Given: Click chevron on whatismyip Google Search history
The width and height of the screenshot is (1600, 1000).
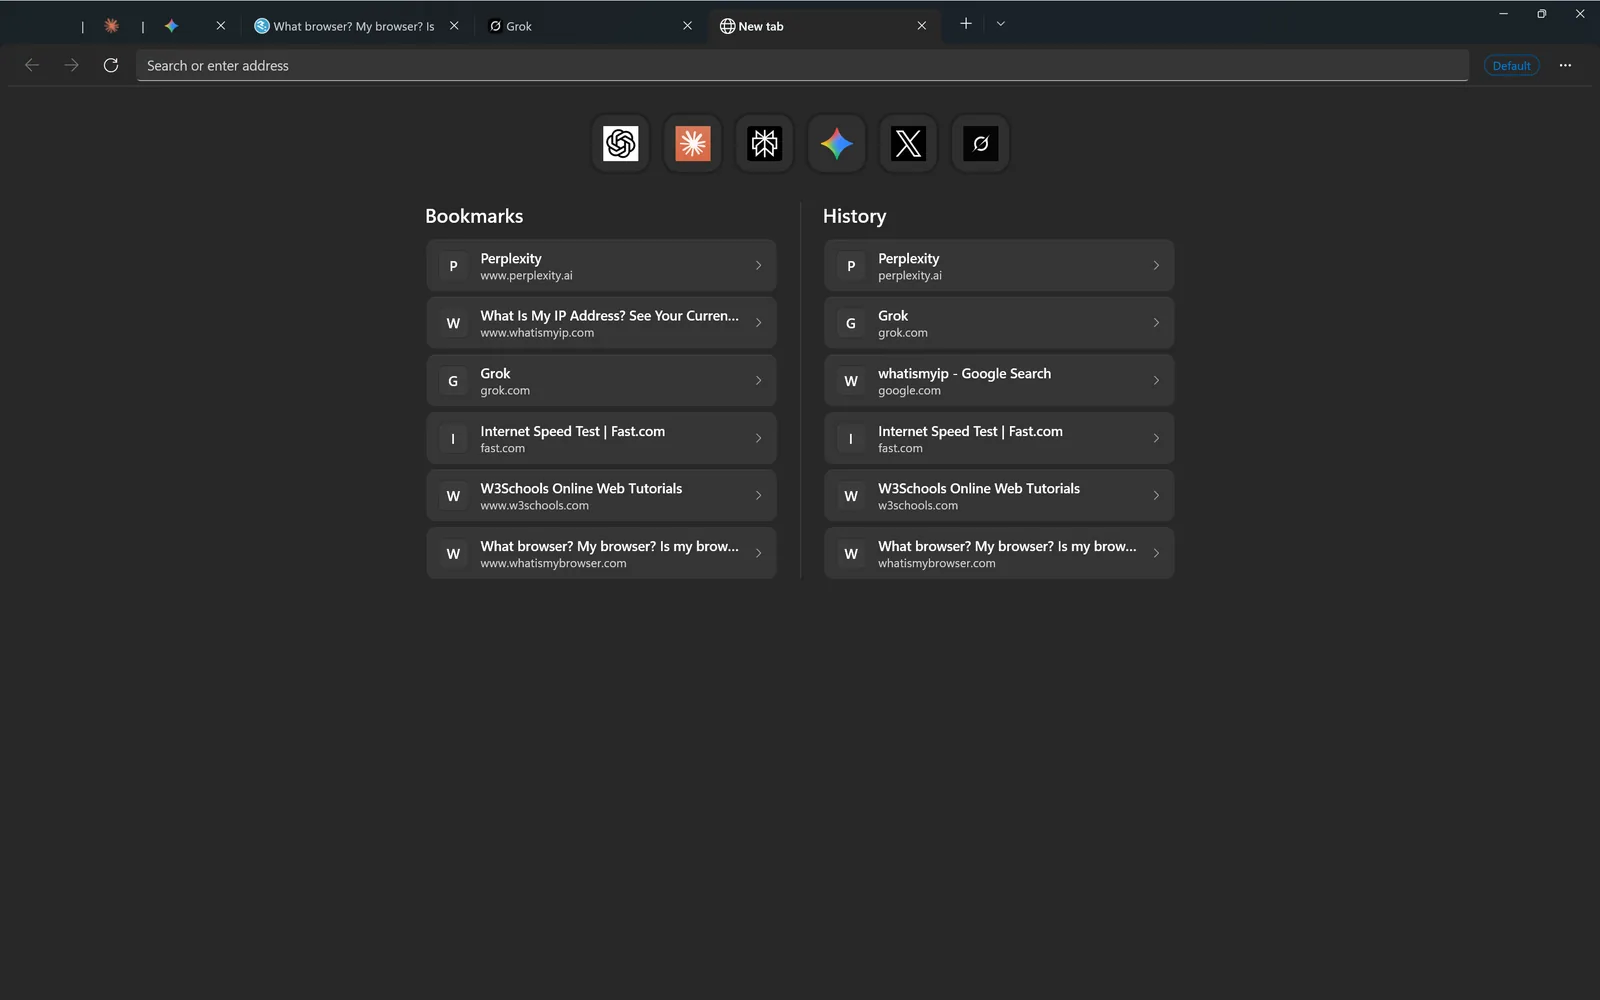Looking at the screenshot, I should [x=1156, y=381].
